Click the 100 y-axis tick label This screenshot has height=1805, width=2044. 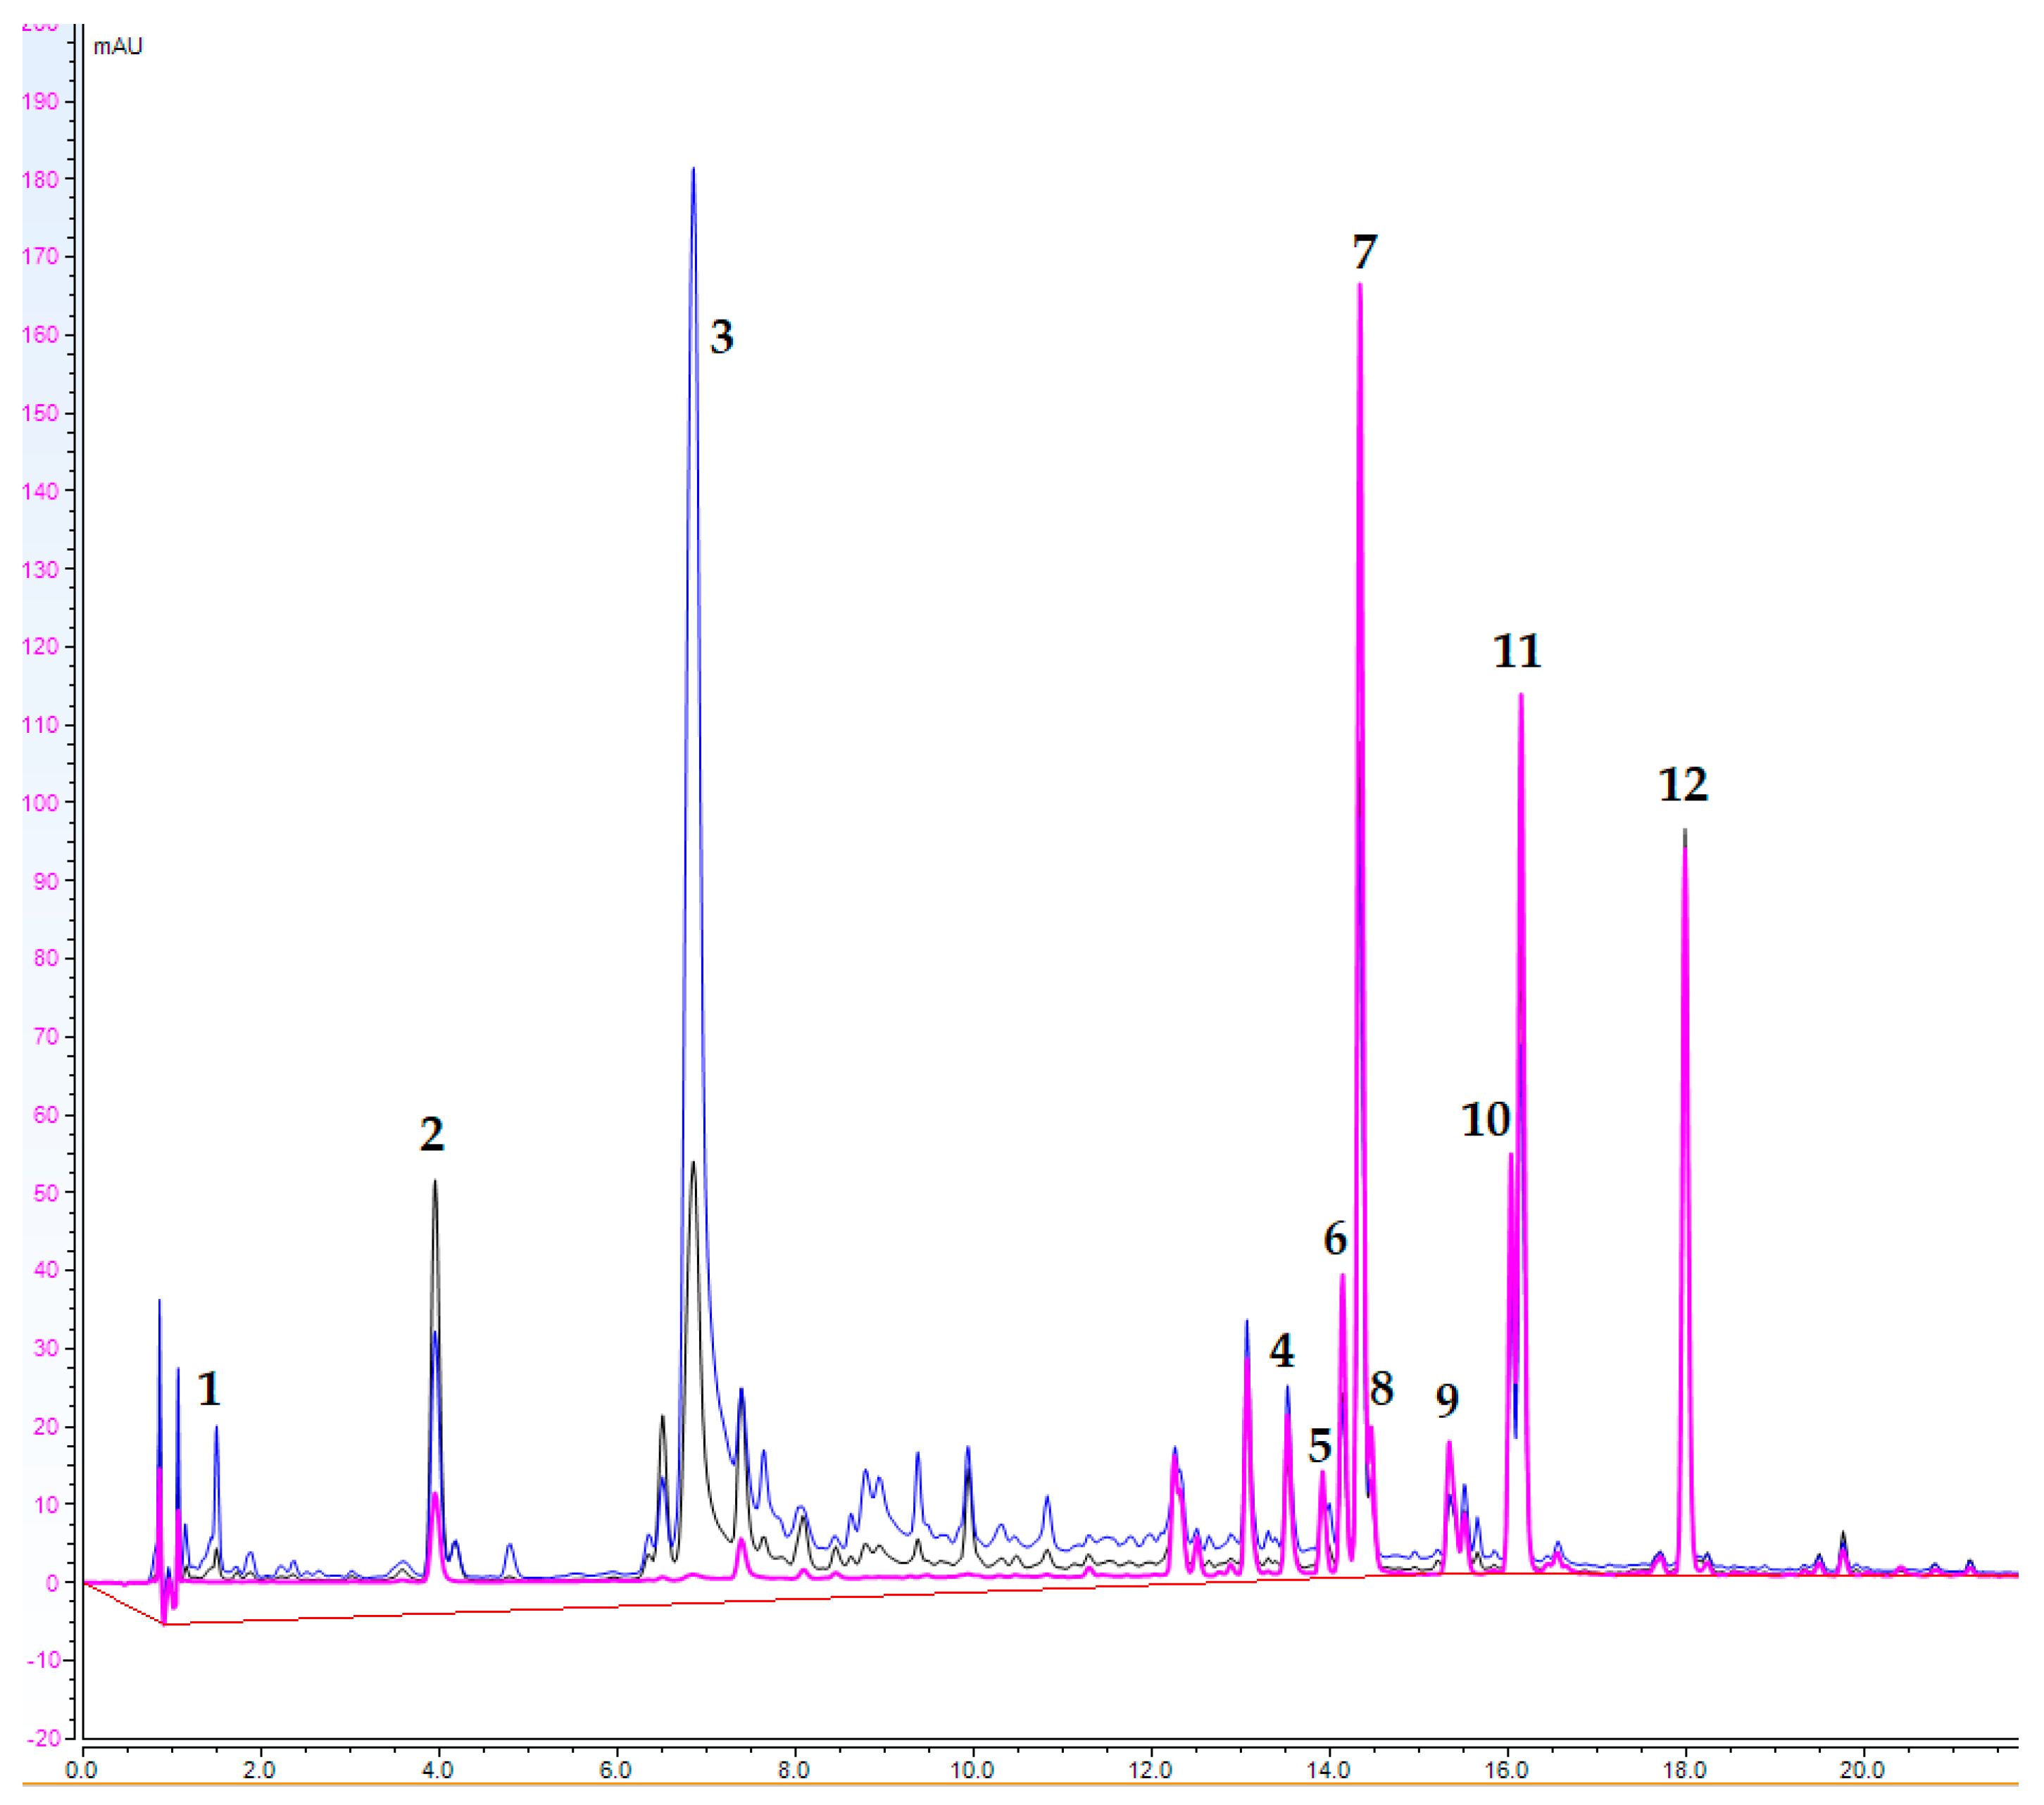coord(40,803)
